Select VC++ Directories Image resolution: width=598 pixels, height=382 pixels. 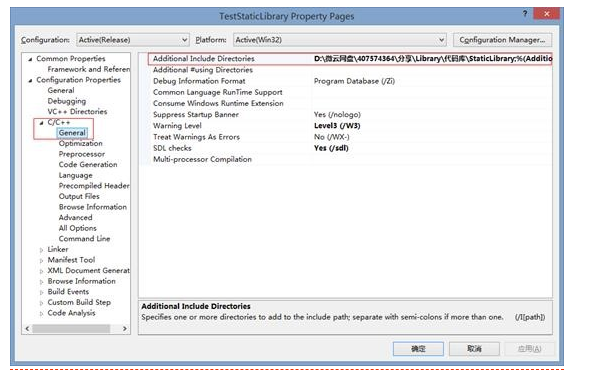pyautogui.click(x=77, y=112)
